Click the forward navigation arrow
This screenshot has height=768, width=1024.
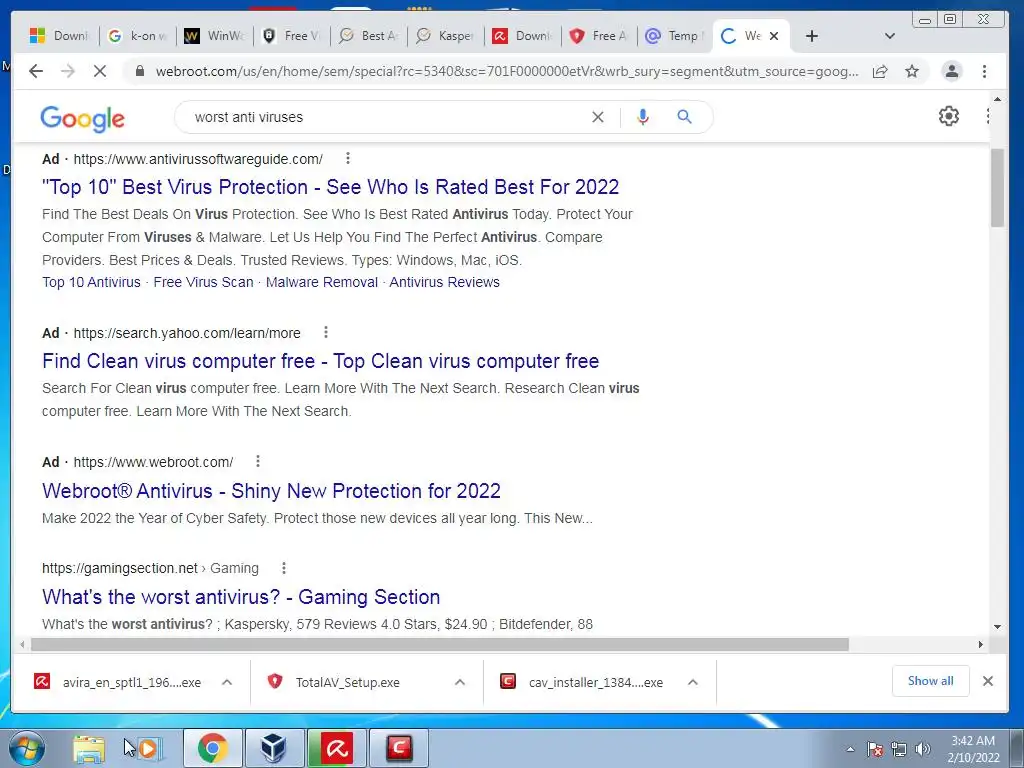[x=68, y=71]
